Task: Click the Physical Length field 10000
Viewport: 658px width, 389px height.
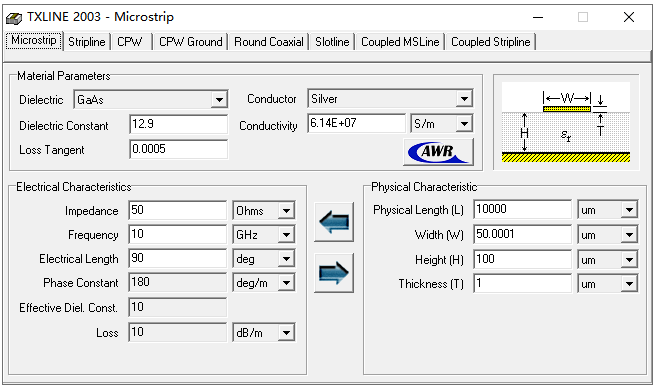Action: pos(523,209)
